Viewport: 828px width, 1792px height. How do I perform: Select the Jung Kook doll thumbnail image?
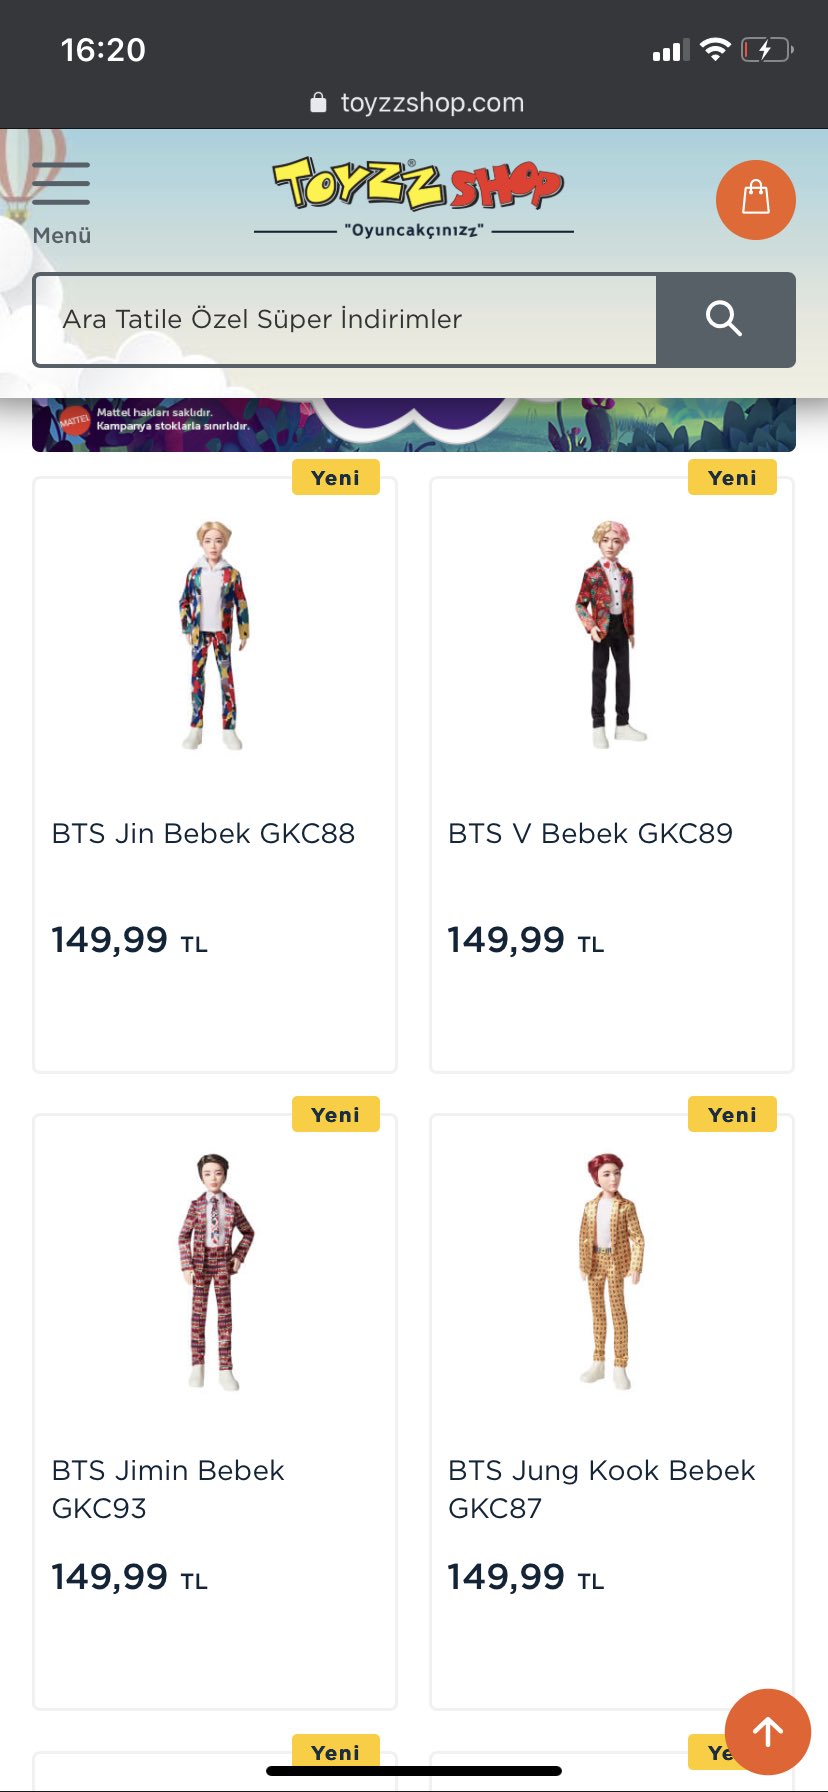(x=610, y=1271)
